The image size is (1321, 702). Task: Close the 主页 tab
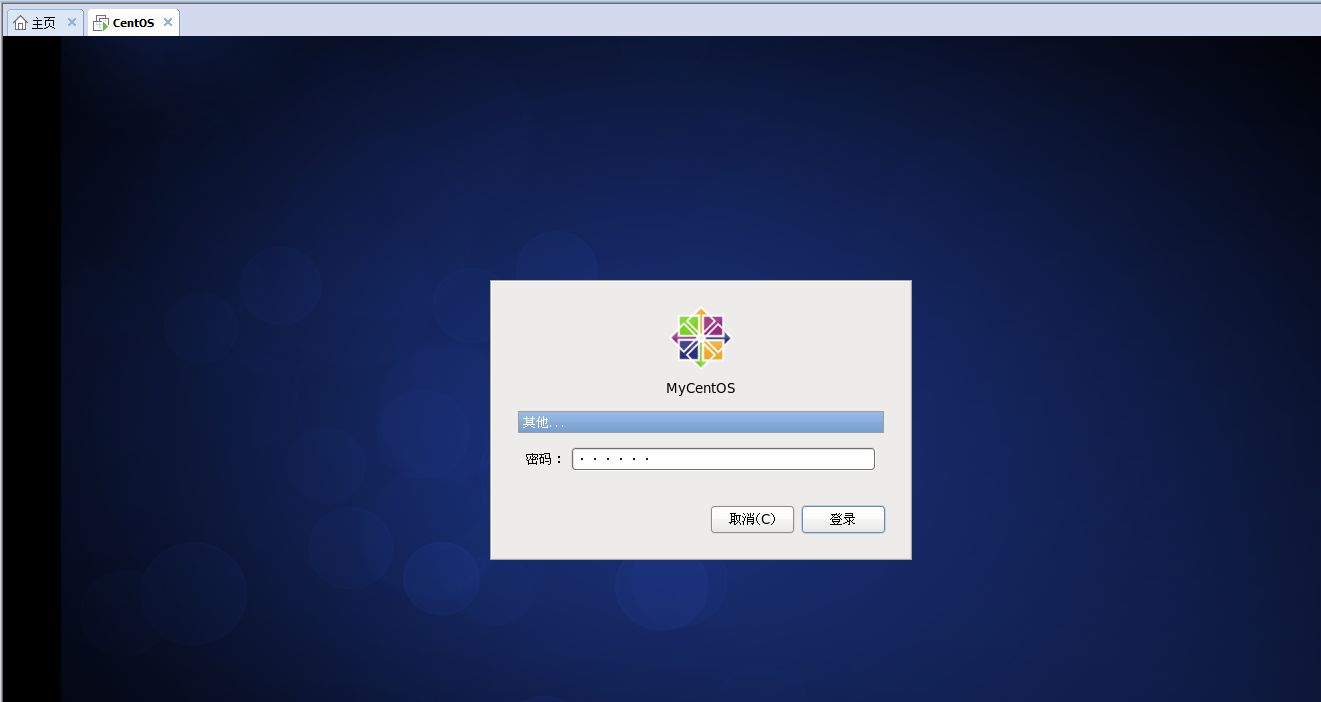[x=72, y=22]
